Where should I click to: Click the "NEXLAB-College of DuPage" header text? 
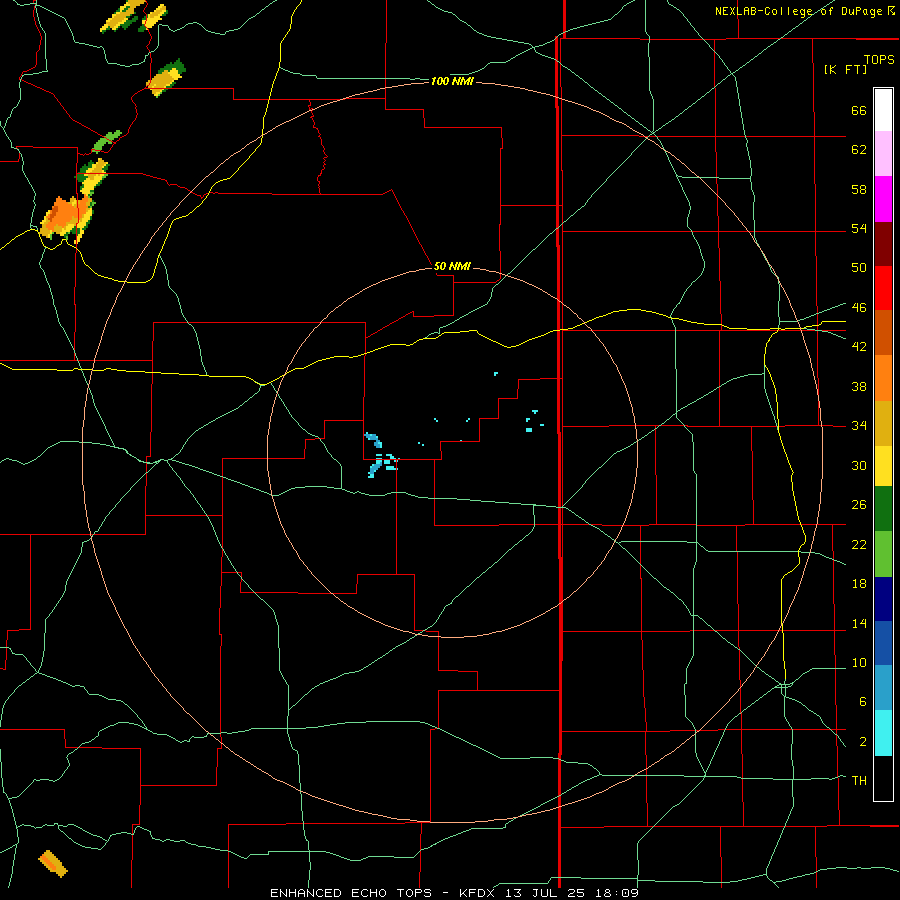point(800,11)
